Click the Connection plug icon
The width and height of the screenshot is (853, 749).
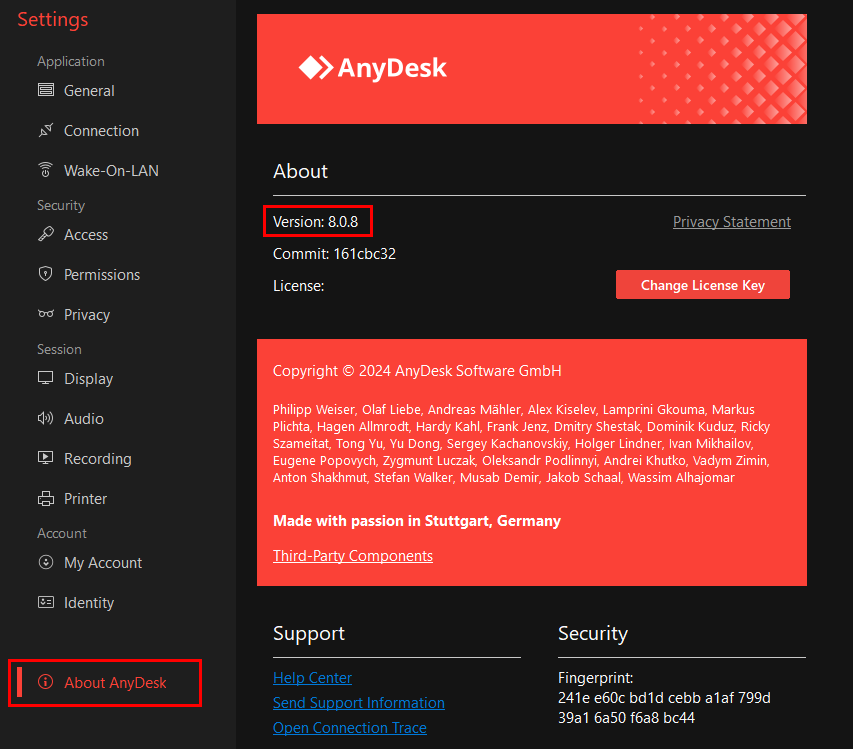pyautogui.click(x=45, y=130)
